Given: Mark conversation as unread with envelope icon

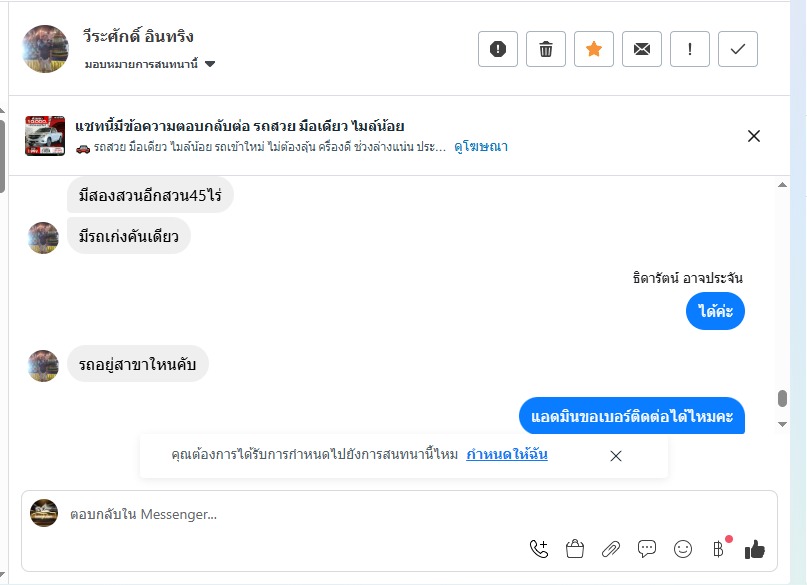Looking at the screenshot, I should click(x=642, y=49).
